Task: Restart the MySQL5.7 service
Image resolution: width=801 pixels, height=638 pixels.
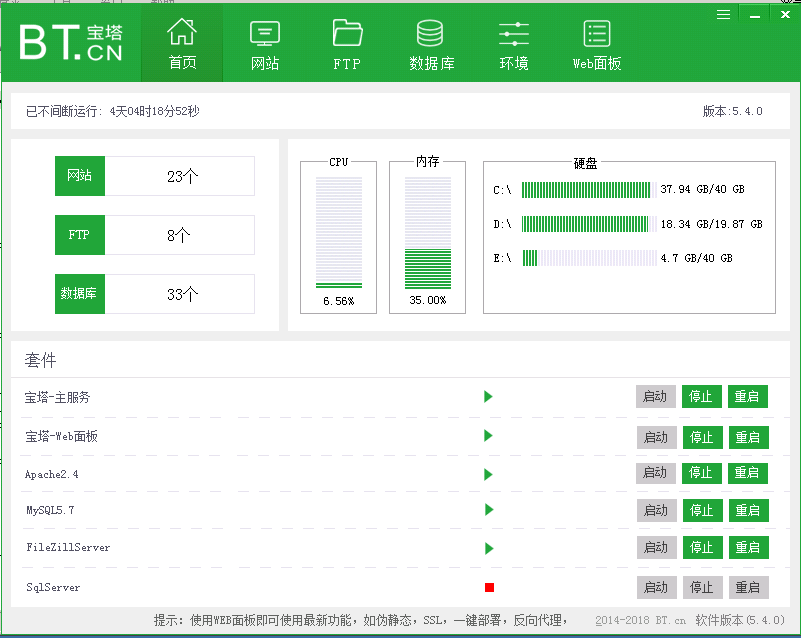Action: coord(748,510)
